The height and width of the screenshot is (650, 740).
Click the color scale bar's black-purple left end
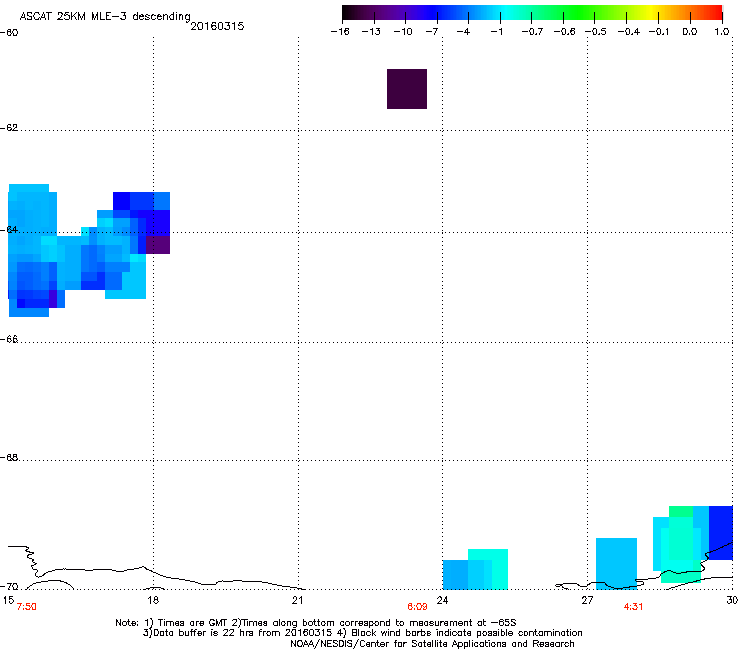(352, 13)
